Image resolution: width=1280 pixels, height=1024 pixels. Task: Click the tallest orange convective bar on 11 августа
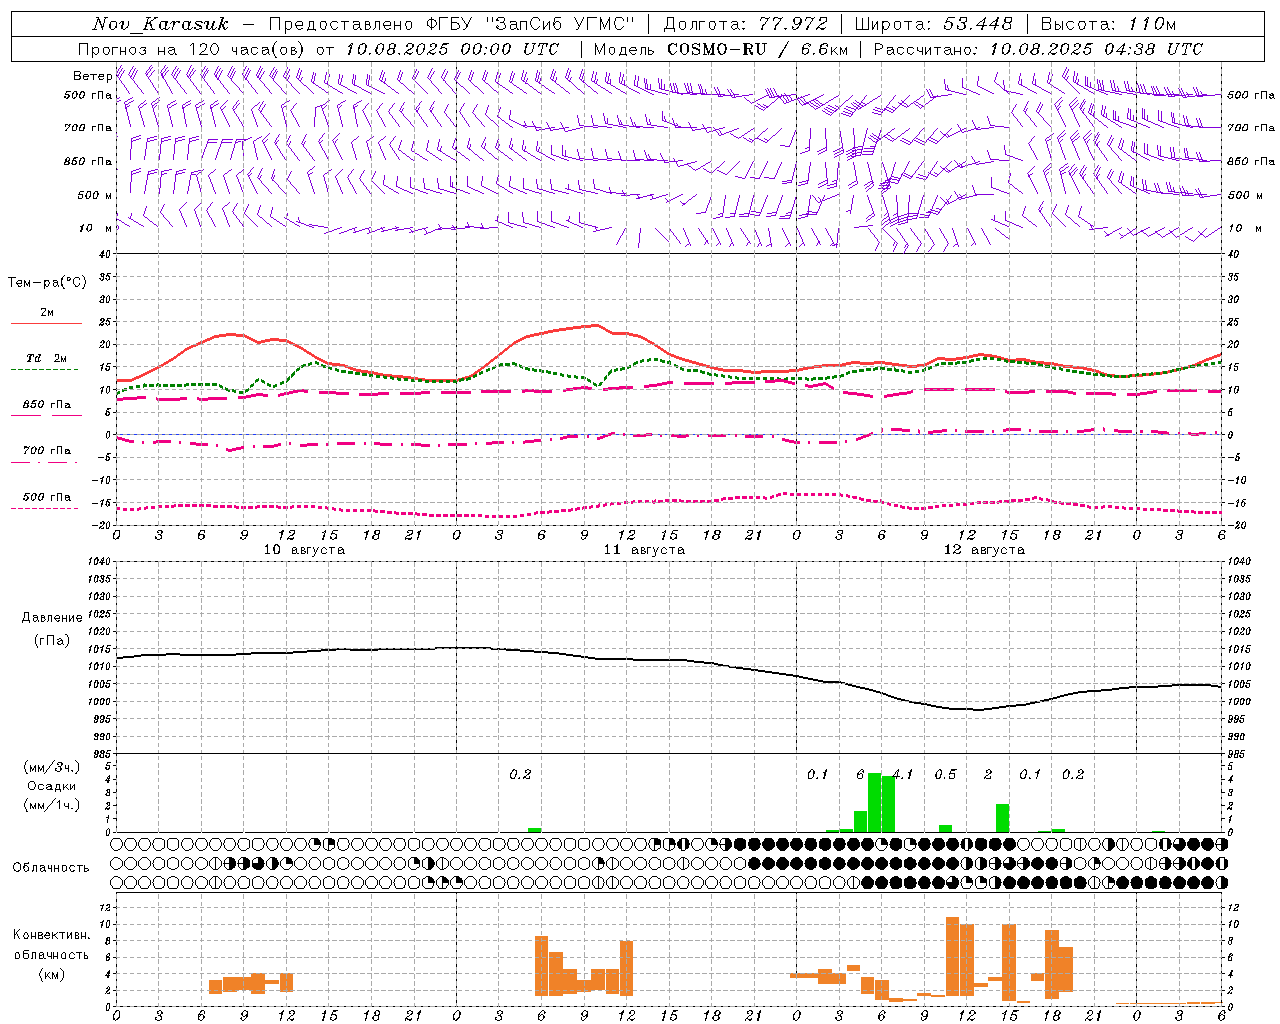(x=541, y=966)
